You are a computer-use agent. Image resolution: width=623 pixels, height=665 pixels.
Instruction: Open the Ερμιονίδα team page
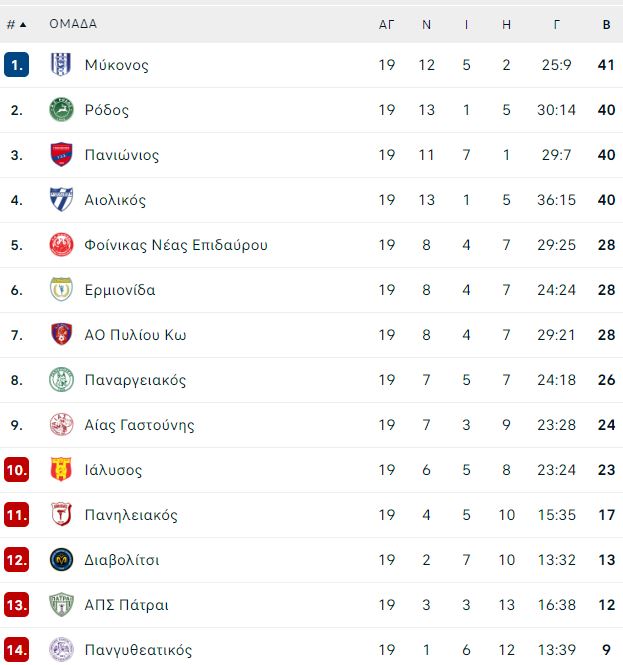click(120, 290)
